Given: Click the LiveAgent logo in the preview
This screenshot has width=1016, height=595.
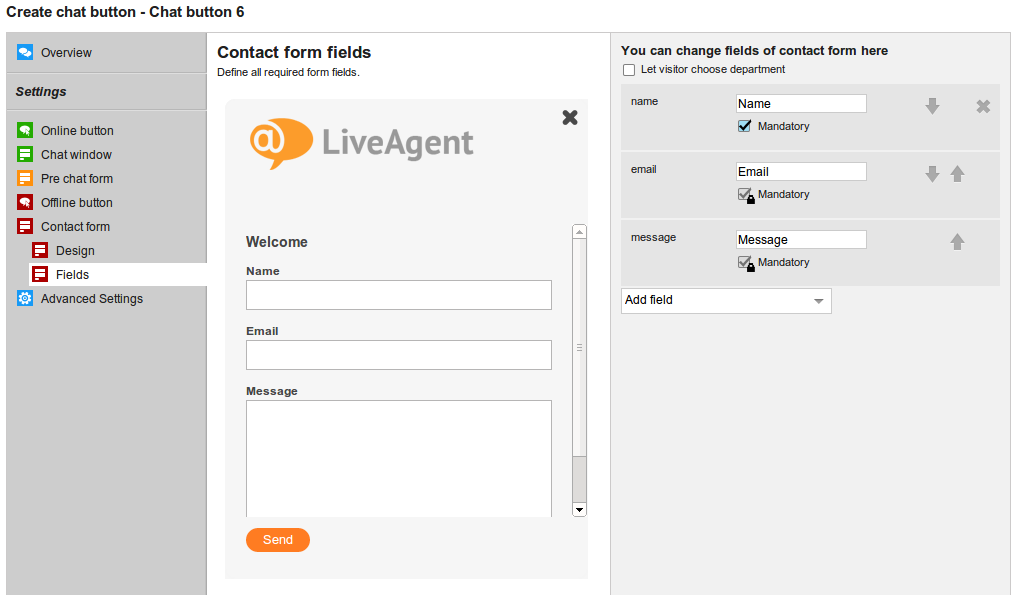Looking at the screenshot, I should click(x=362, y=143).
